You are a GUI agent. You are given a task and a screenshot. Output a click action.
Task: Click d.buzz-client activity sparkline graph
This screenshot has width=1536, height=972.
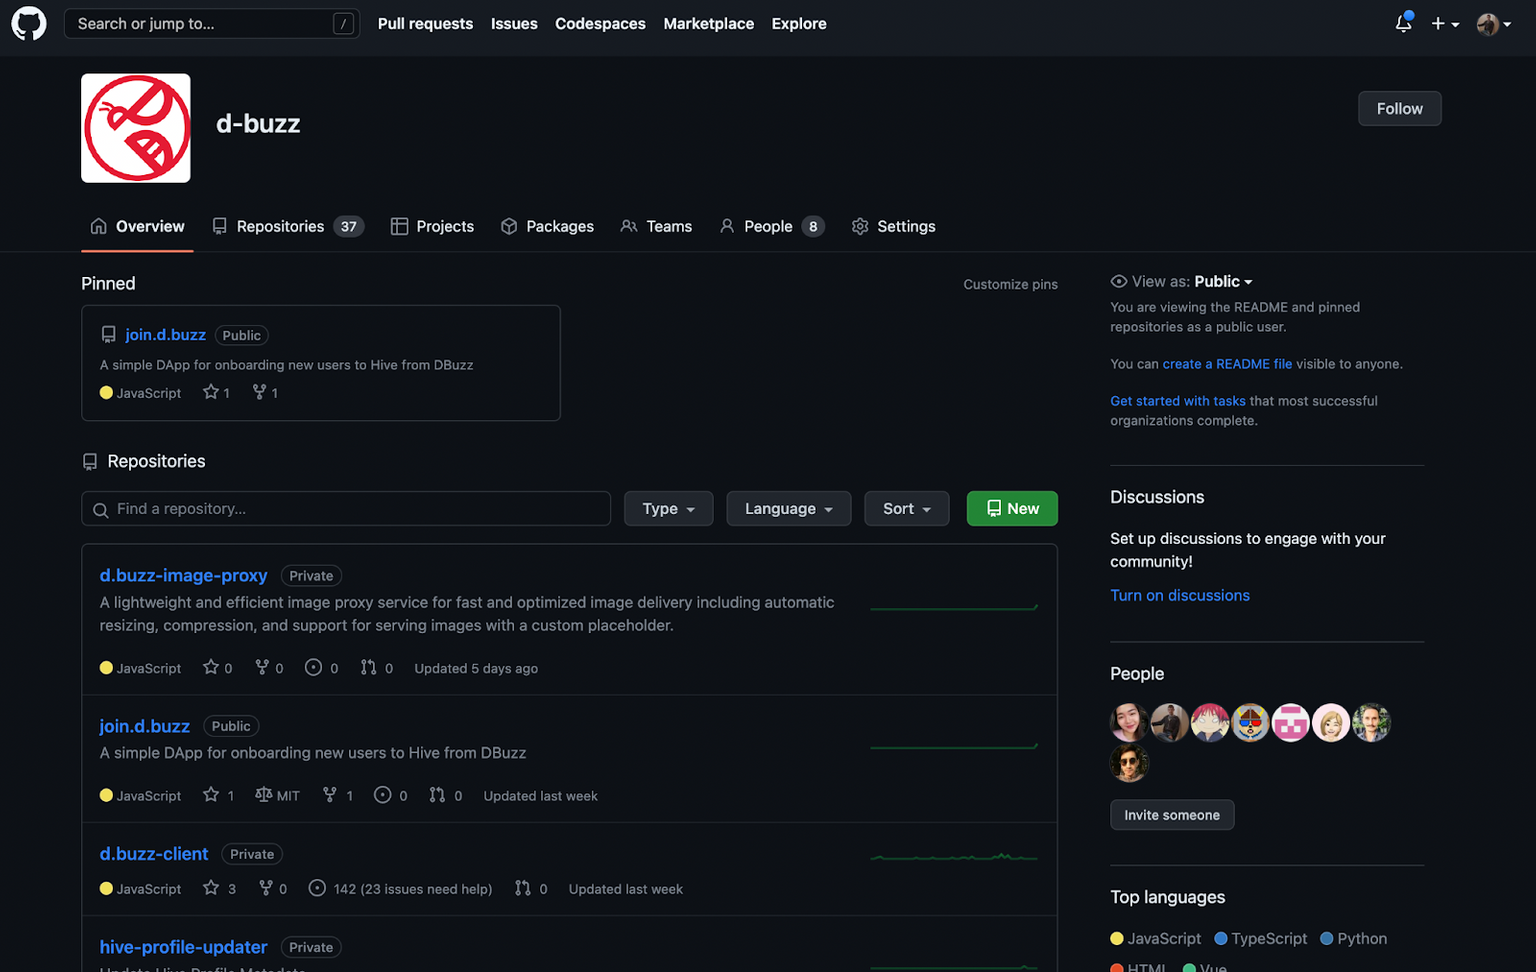click(x=954, y=857)
